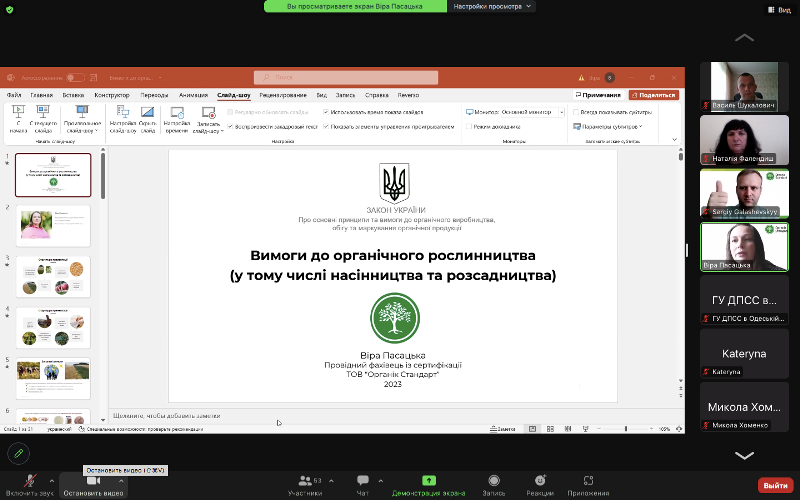Click Вид view button in Zoom corner

coord(780,10)
